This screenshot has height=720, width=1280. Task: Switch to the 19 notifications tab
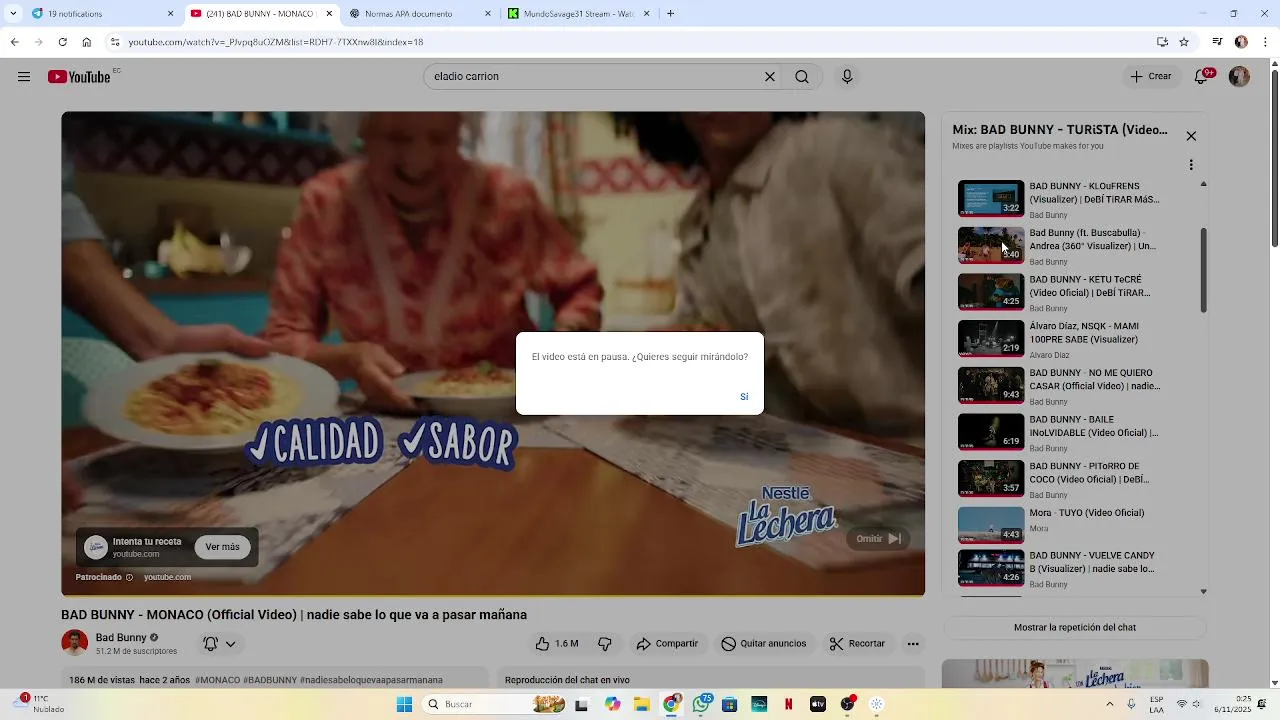(x=101, y=14)
